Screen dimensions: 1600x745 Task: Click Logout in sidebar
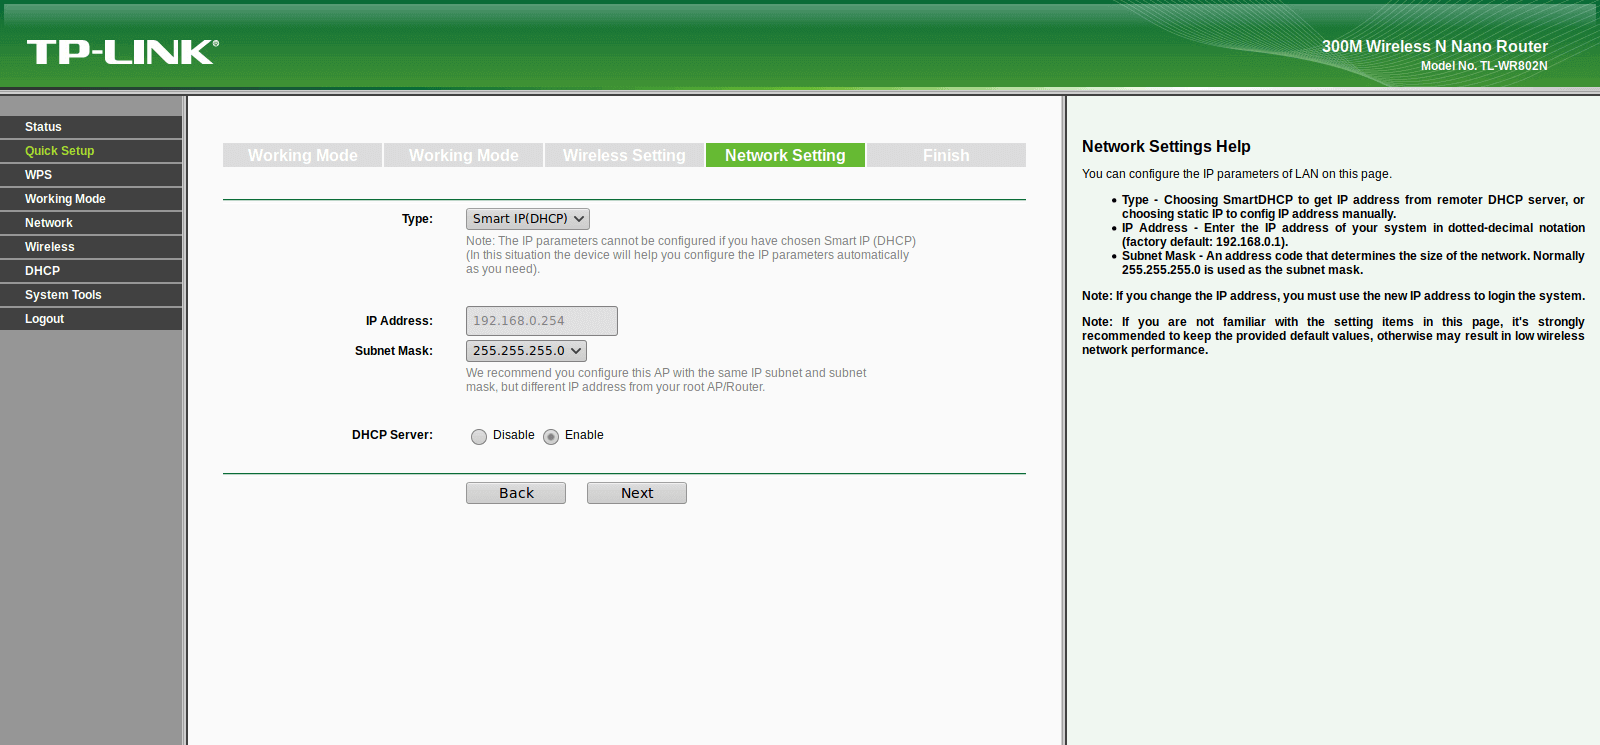pos(91,319)
